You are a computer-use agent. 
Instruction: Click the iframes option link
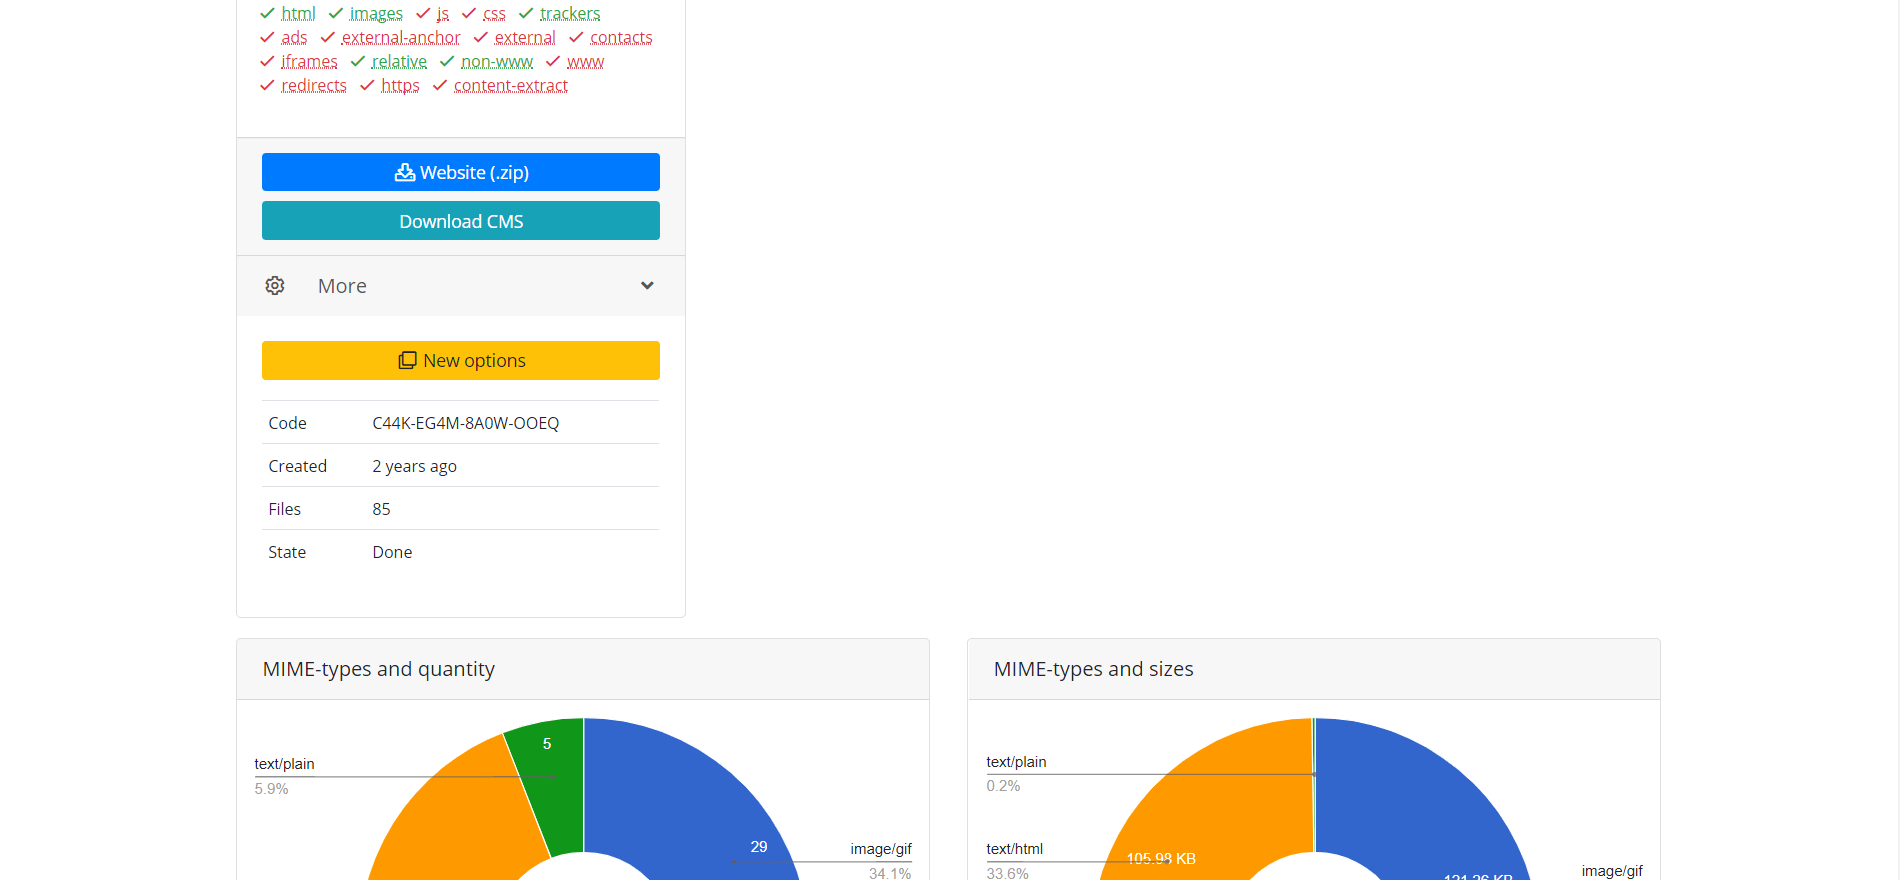point(309,61)
